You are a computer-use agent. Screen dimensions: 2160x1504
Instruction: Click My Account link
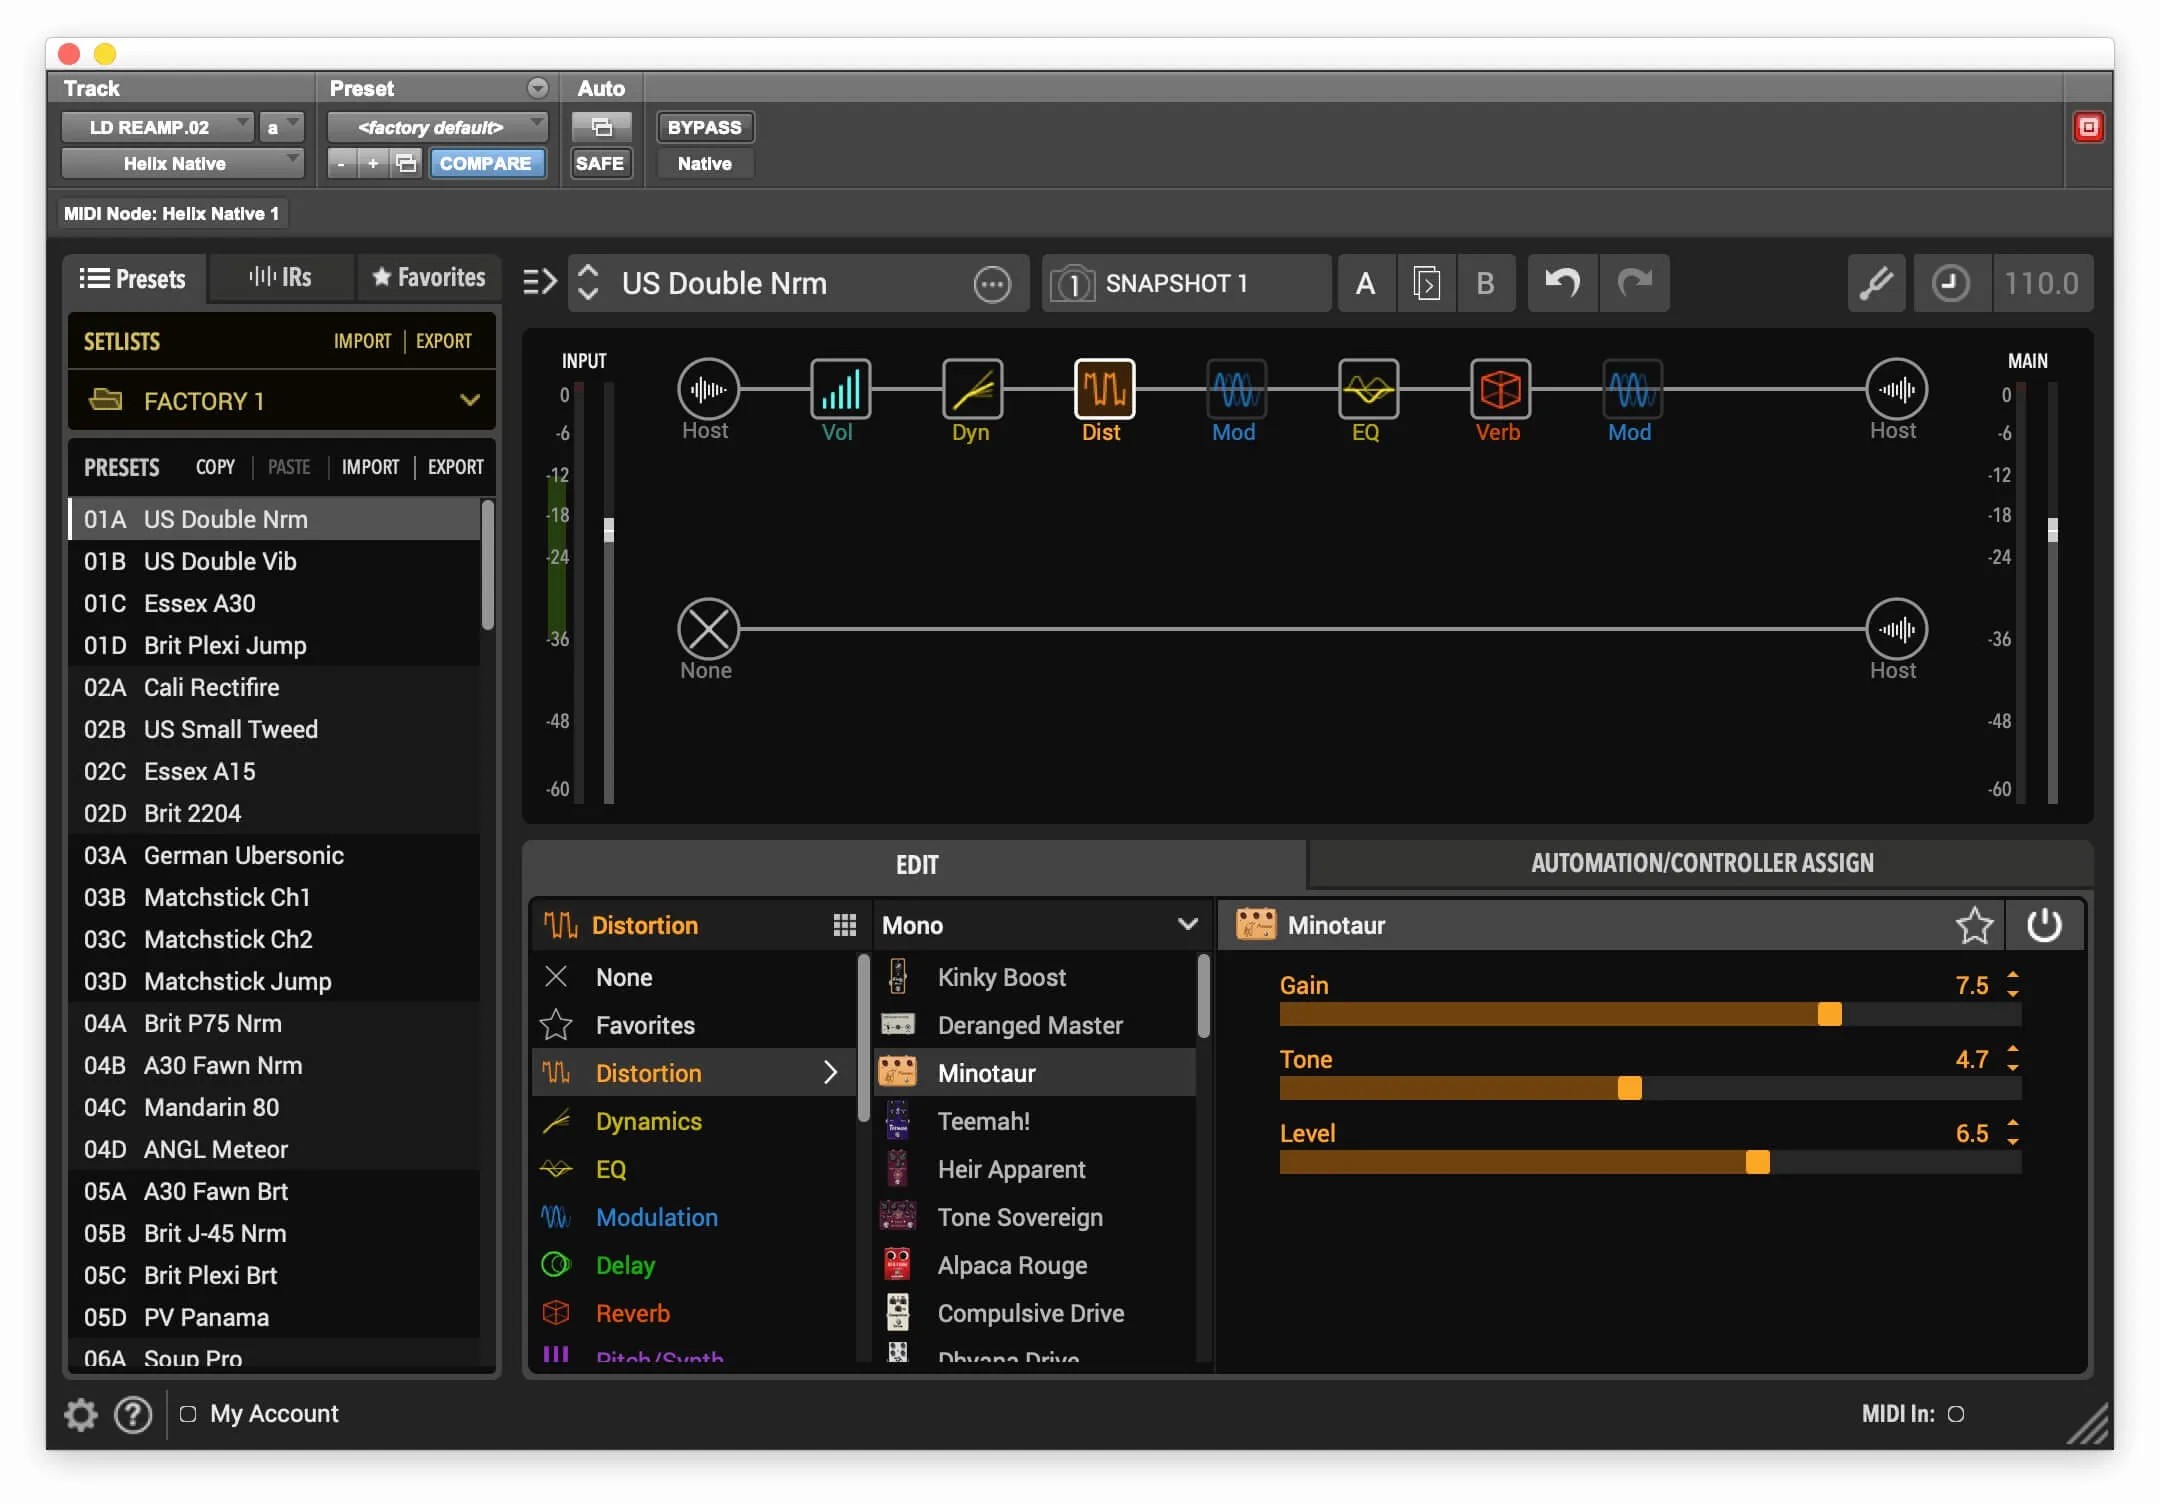point(274,1414)
